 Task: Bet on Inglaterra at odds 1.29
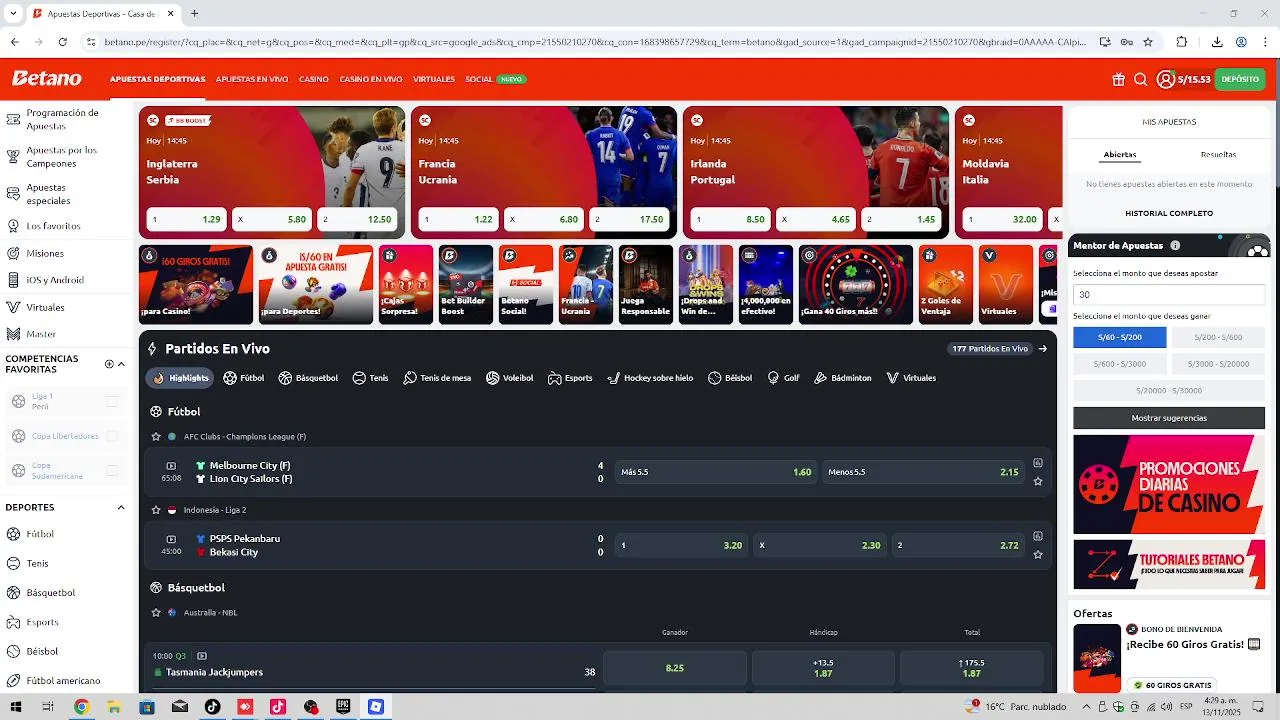tap(186, 219)
